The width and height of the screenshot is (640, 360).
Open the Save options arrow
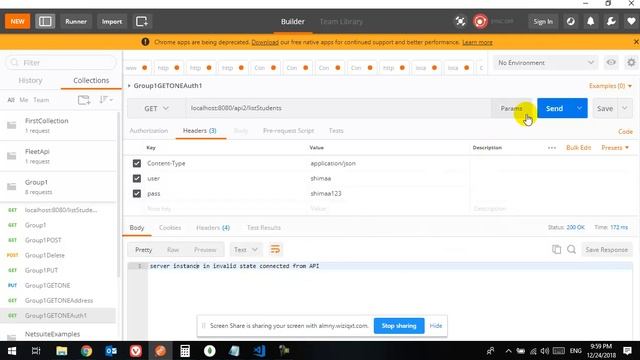(x=624, y=108)
